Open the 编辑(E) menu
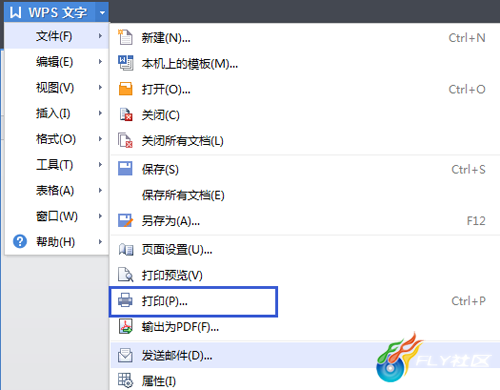The image size is (500, 390). coord(57,62)
